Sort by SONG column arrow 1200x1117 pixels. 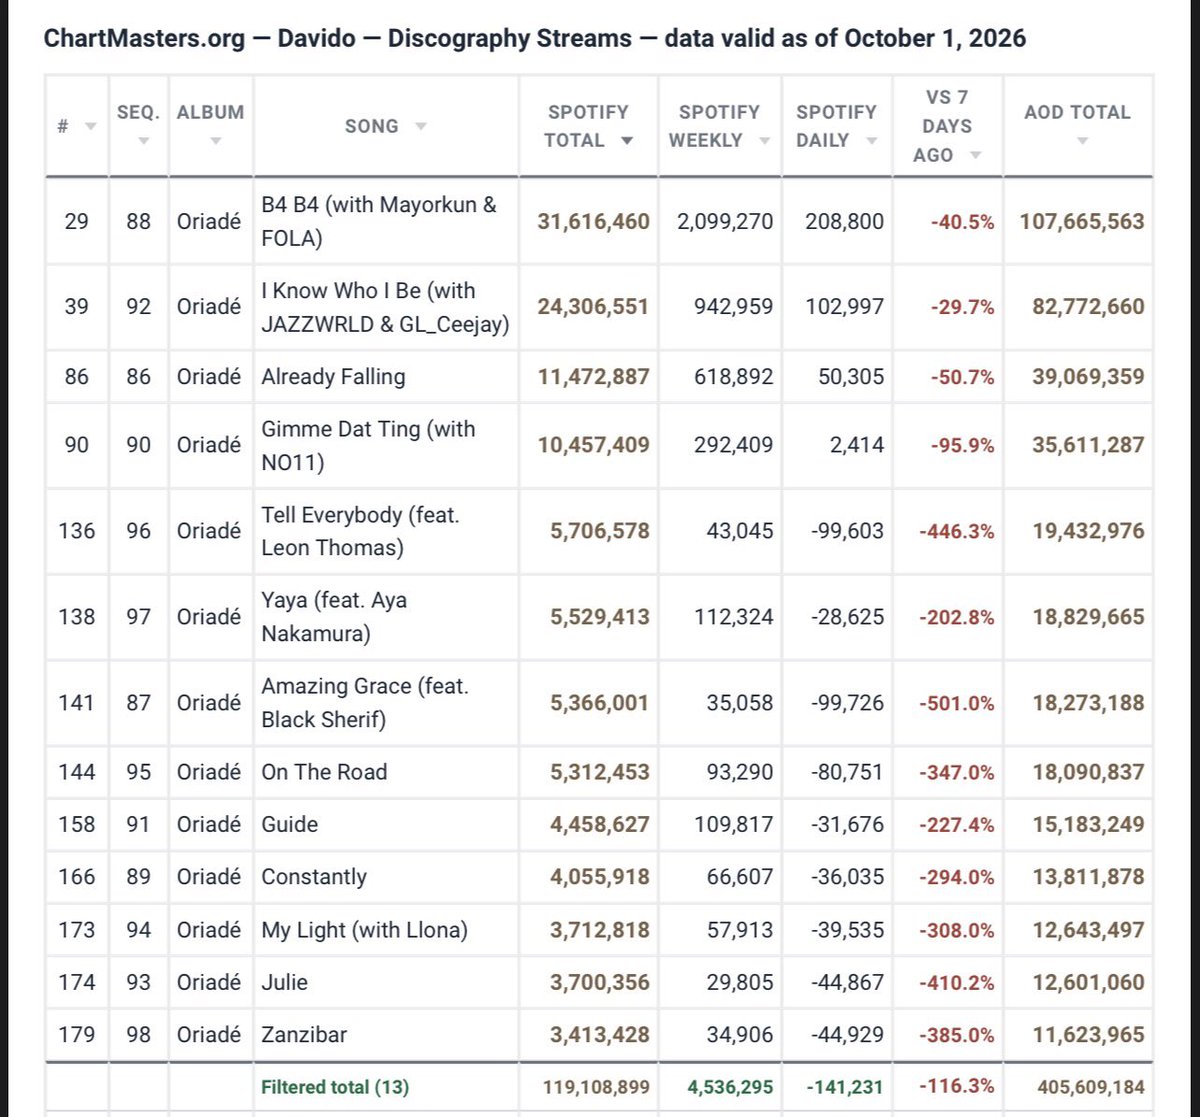(421, 127)
